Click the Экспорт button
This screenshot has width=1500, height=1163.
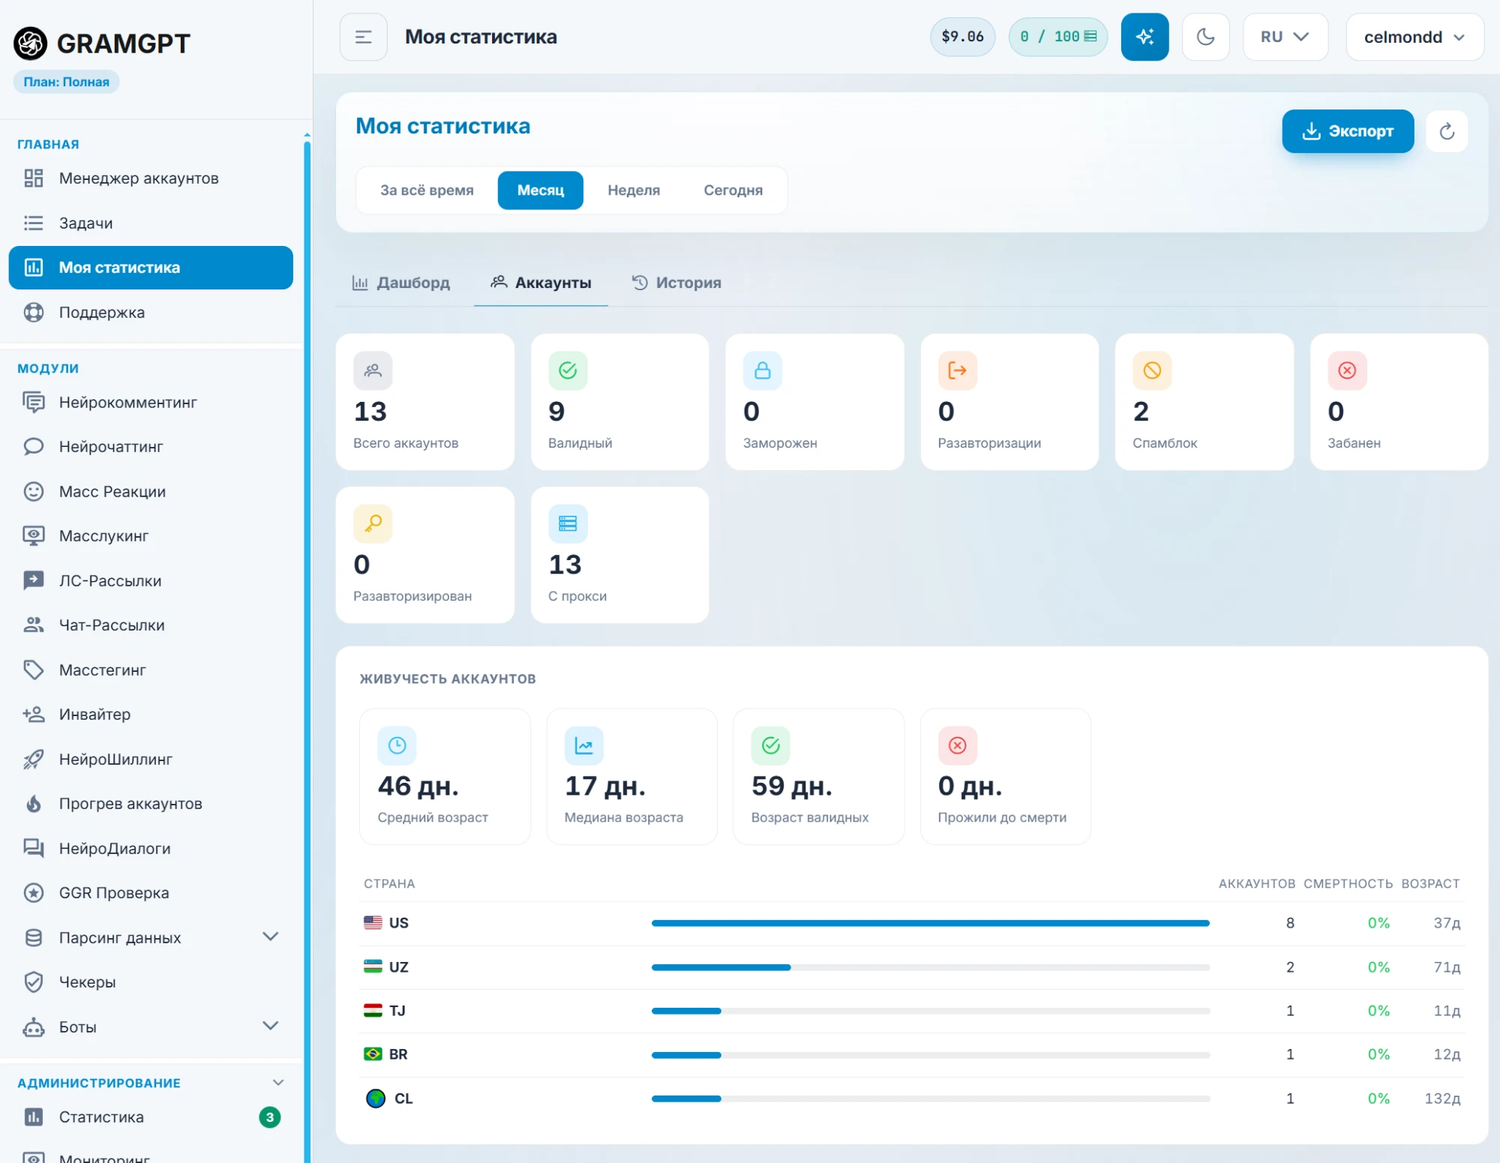[x=1348, y=131]
